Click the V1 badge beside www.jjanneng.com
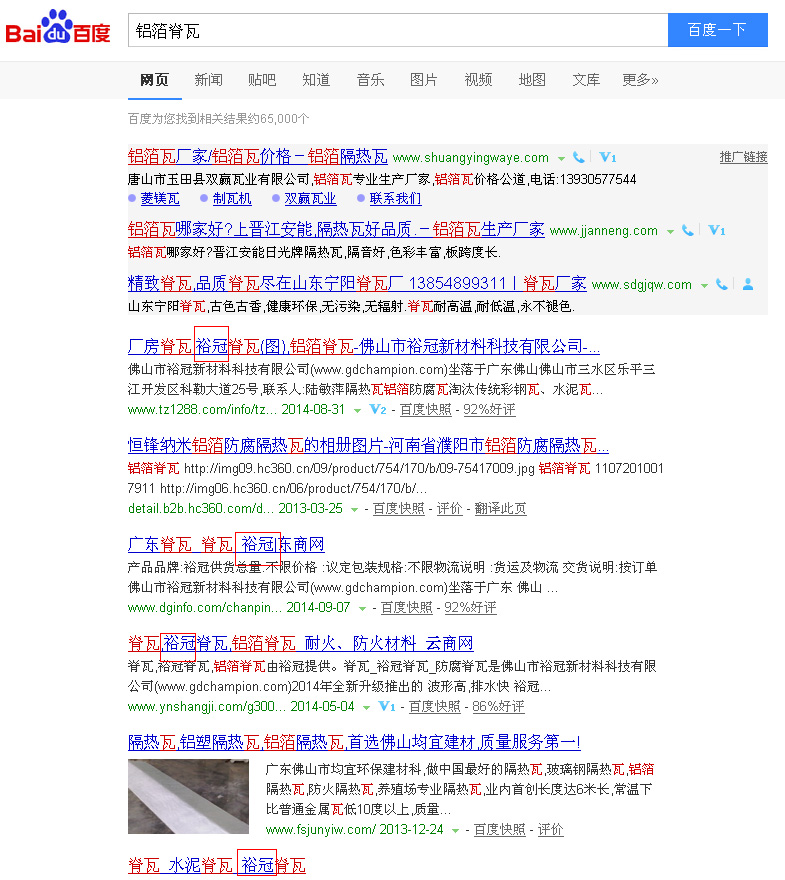Image resolution: width=785 pixels, height=880 pixels. 717,231
